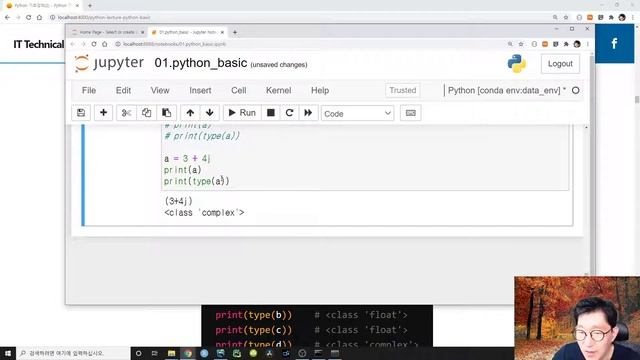This screenshot has height=360, width=640.
Task: Move the selected cell down with the arrow
Action: (x=210, y=113)
